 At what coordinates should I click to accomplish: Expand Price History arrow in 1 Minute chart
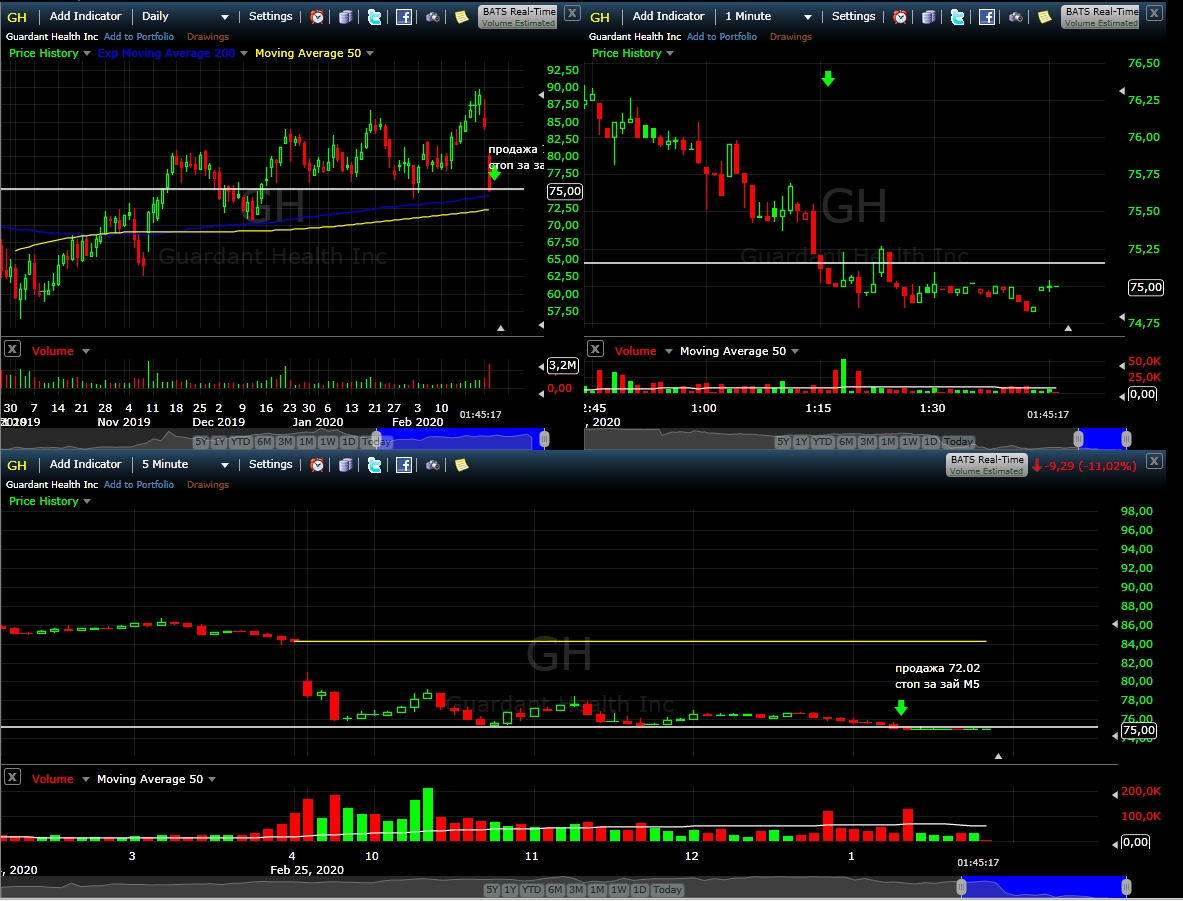pos(670,54)
